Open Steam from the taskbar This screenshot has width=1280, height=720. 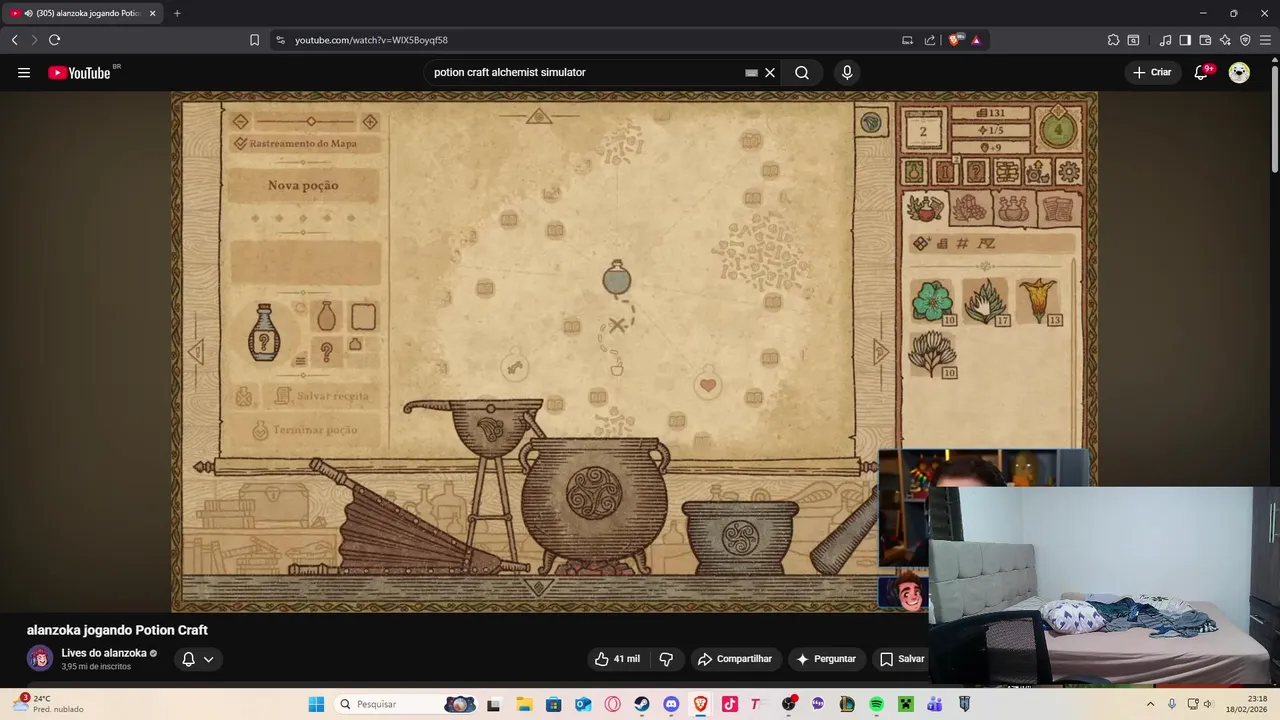pyautogui.click(x=642, y=704)
